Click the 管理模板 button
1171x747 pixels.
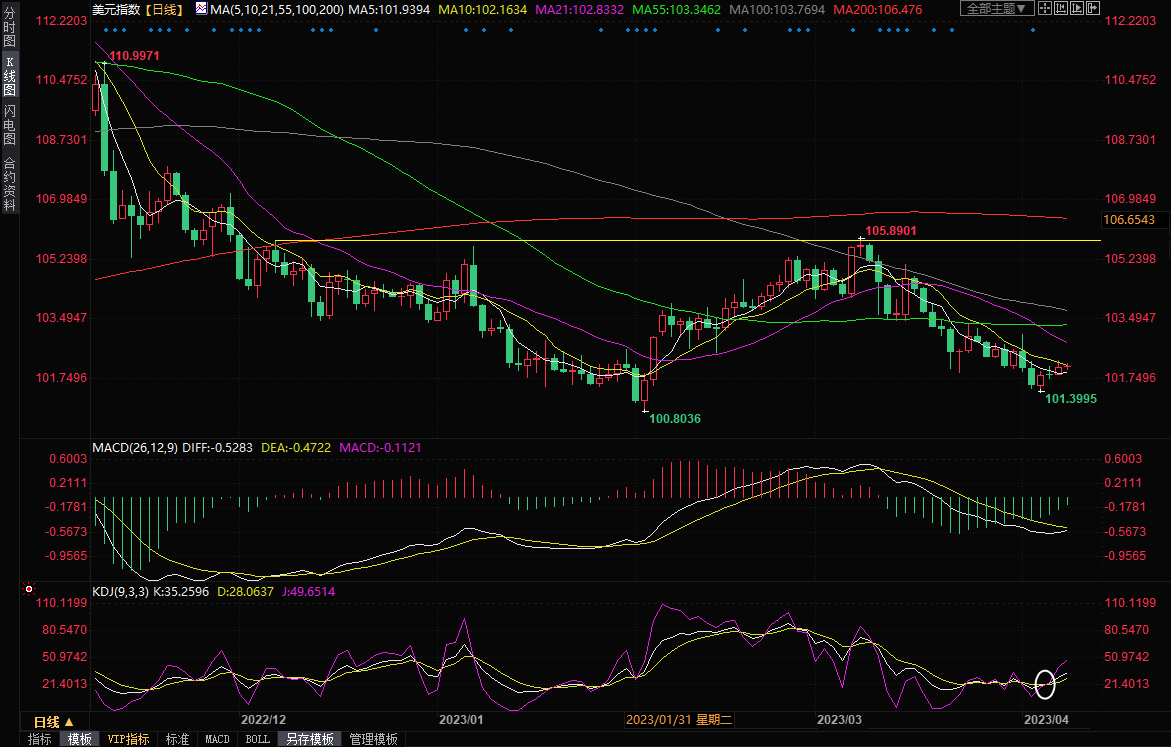[372, 739]
